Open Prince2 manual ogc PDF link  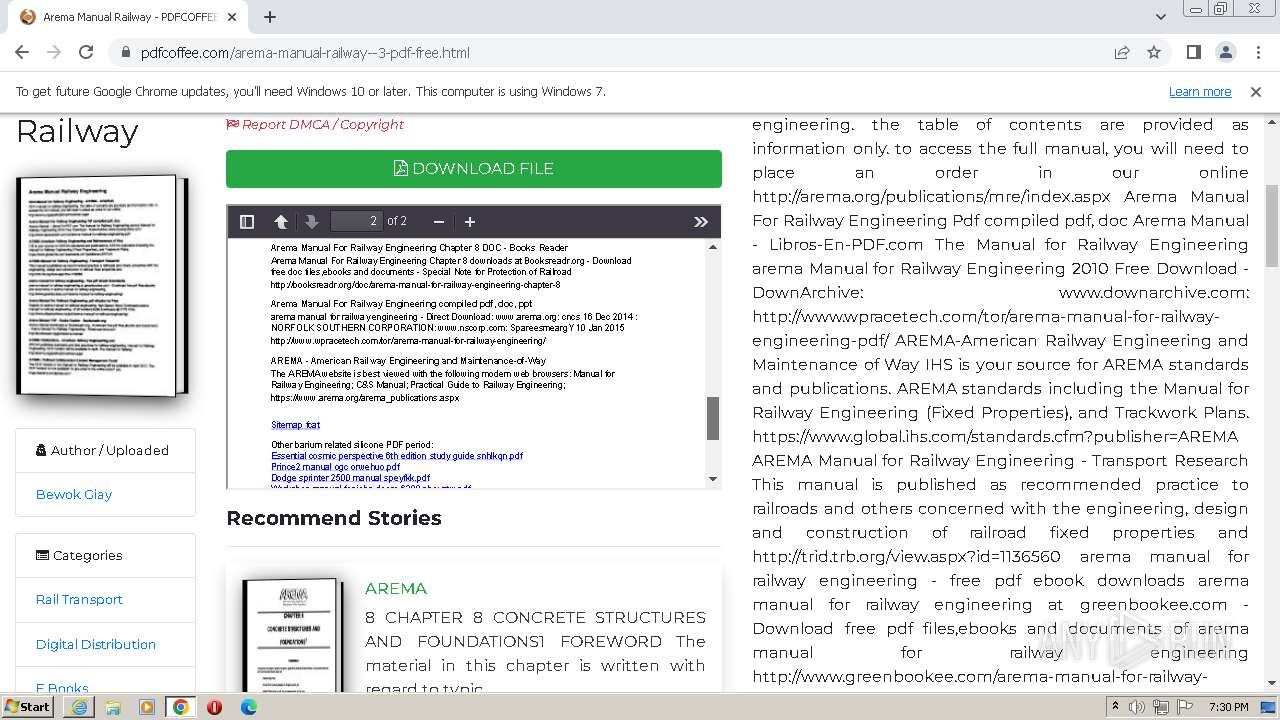click(335, 467)
